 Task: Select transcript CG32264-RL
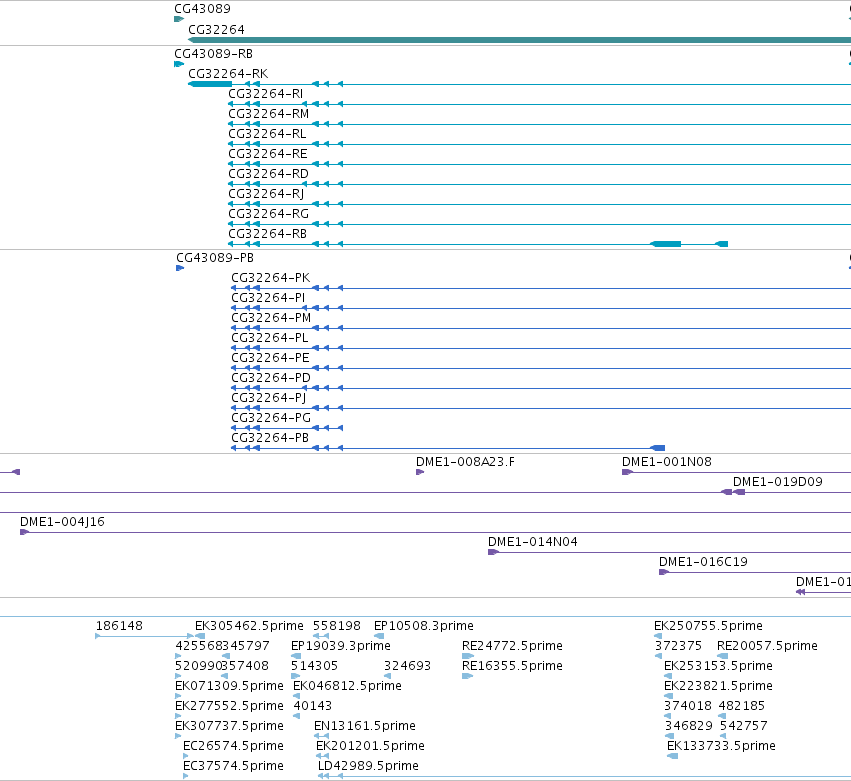267,134
